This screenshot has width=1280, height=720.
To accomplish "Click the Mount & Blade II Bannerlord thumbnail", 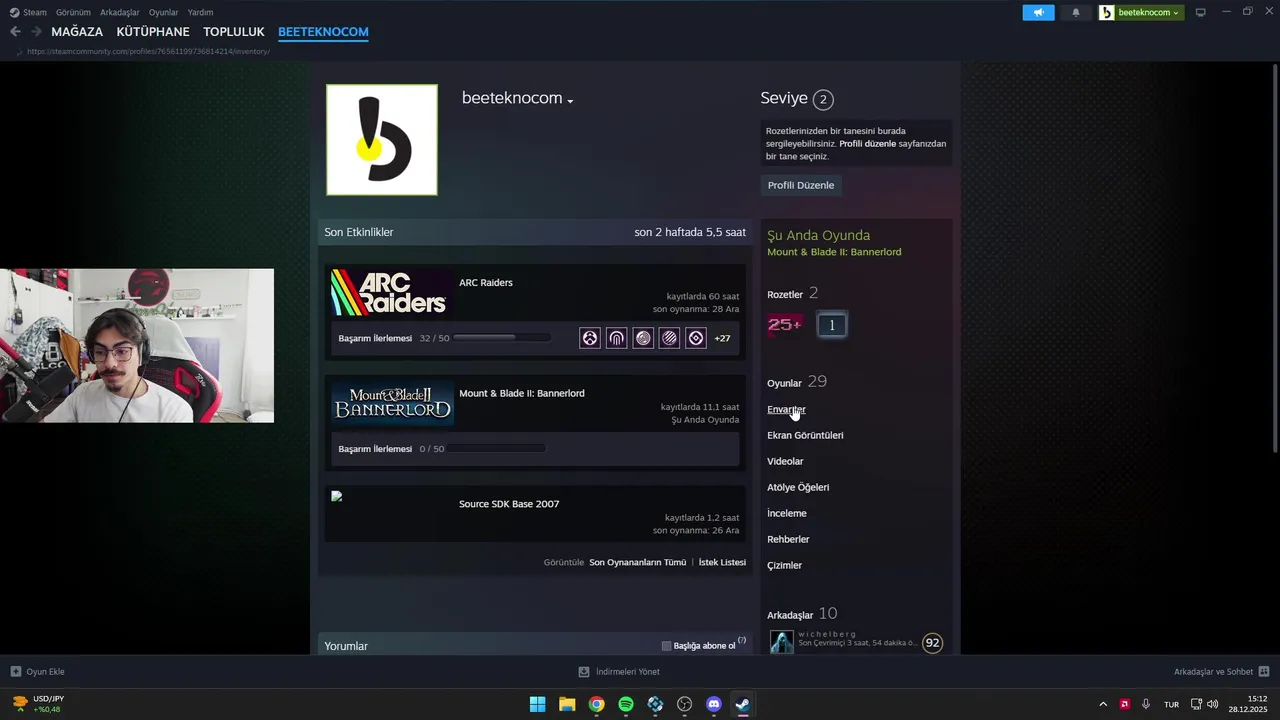I will (391, 403).
